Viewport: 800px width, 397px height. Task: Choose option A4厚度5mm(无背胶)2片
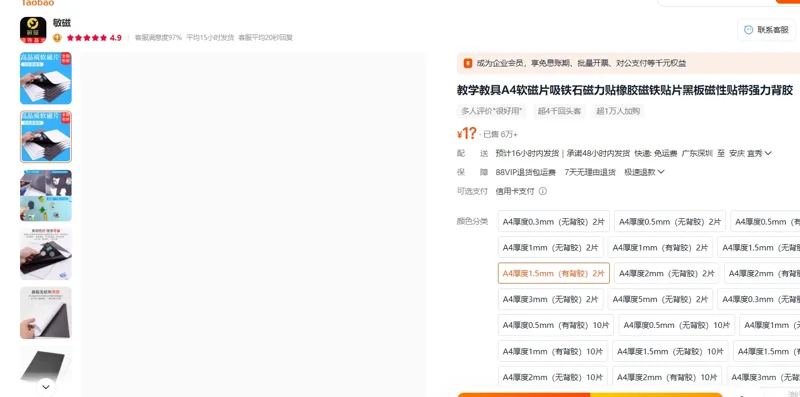pos(660,300)
